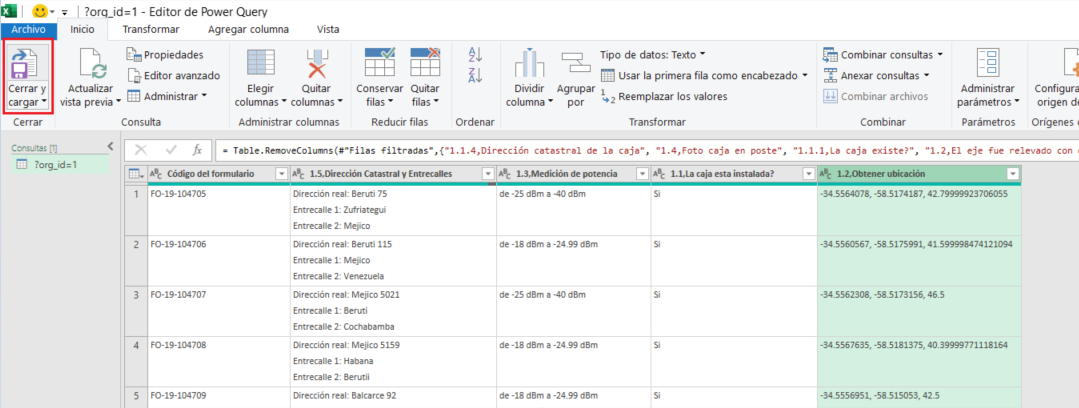
Task: Open the Combinar consultas dropdown
Action: tap(939, 54)
